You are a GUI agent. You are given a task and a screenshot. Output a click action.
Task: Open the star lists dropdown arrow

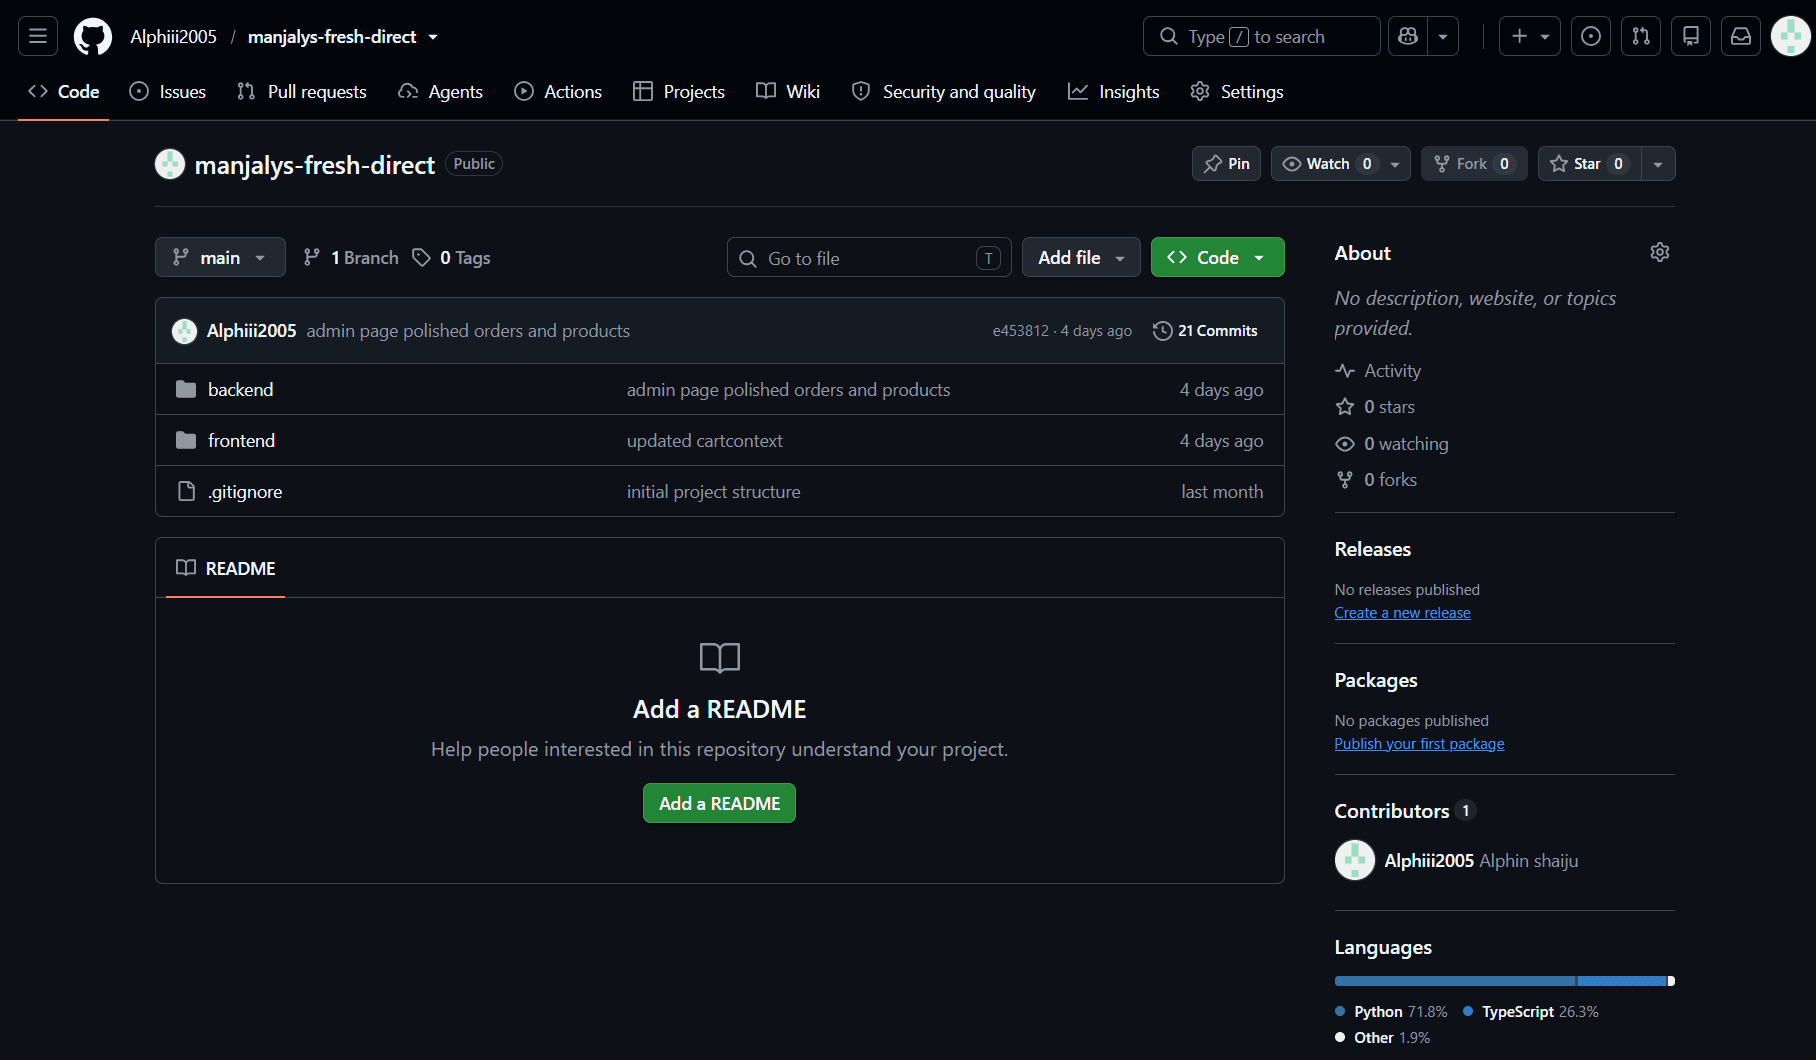click(x=1658, y=164)
